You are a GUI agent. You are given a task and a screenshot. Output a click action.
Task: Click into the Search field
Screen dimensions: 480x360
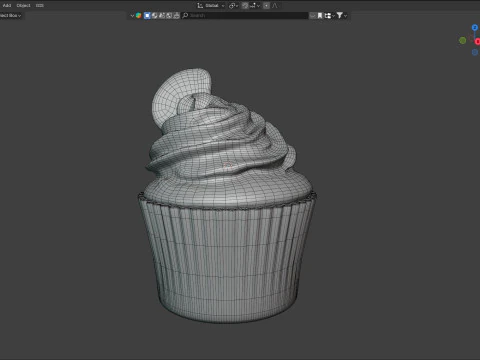pyautogui.click(x=245, y=15)
